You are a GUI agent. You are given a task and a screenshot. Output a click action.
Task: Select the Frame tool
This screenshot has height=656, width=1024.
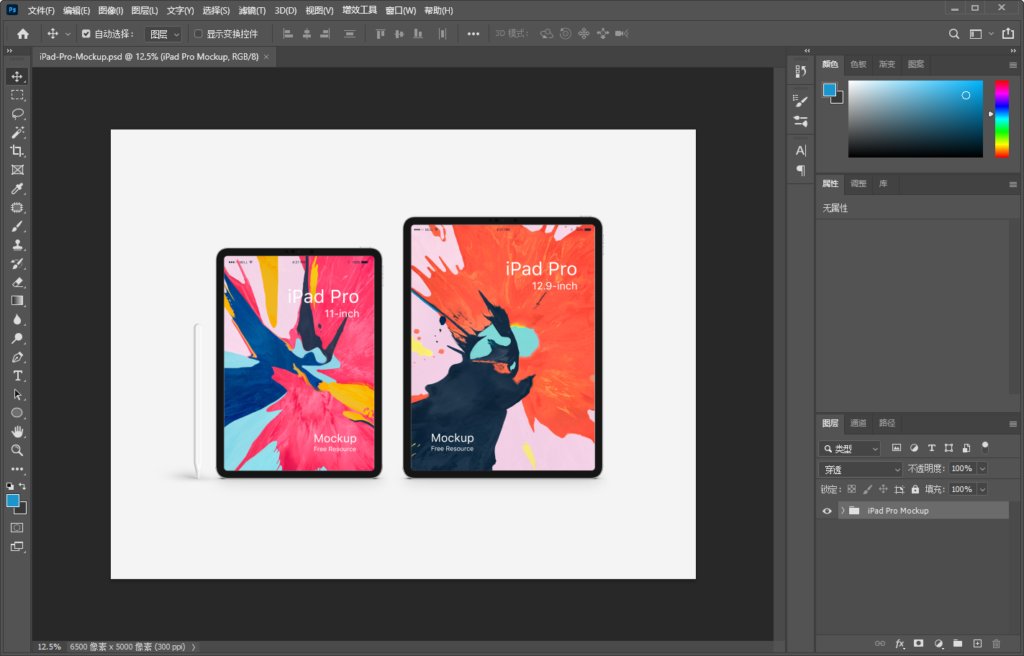click(17, 170)
